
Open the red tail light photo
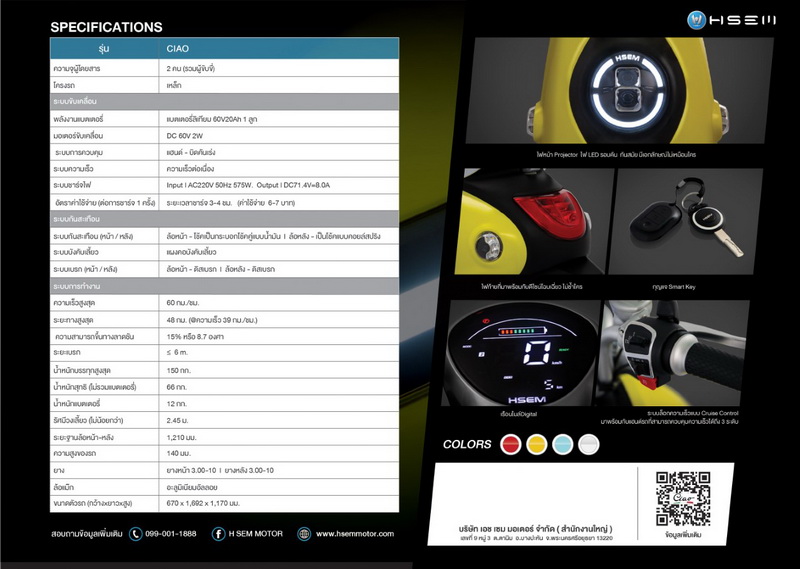(x=533, y=221)
